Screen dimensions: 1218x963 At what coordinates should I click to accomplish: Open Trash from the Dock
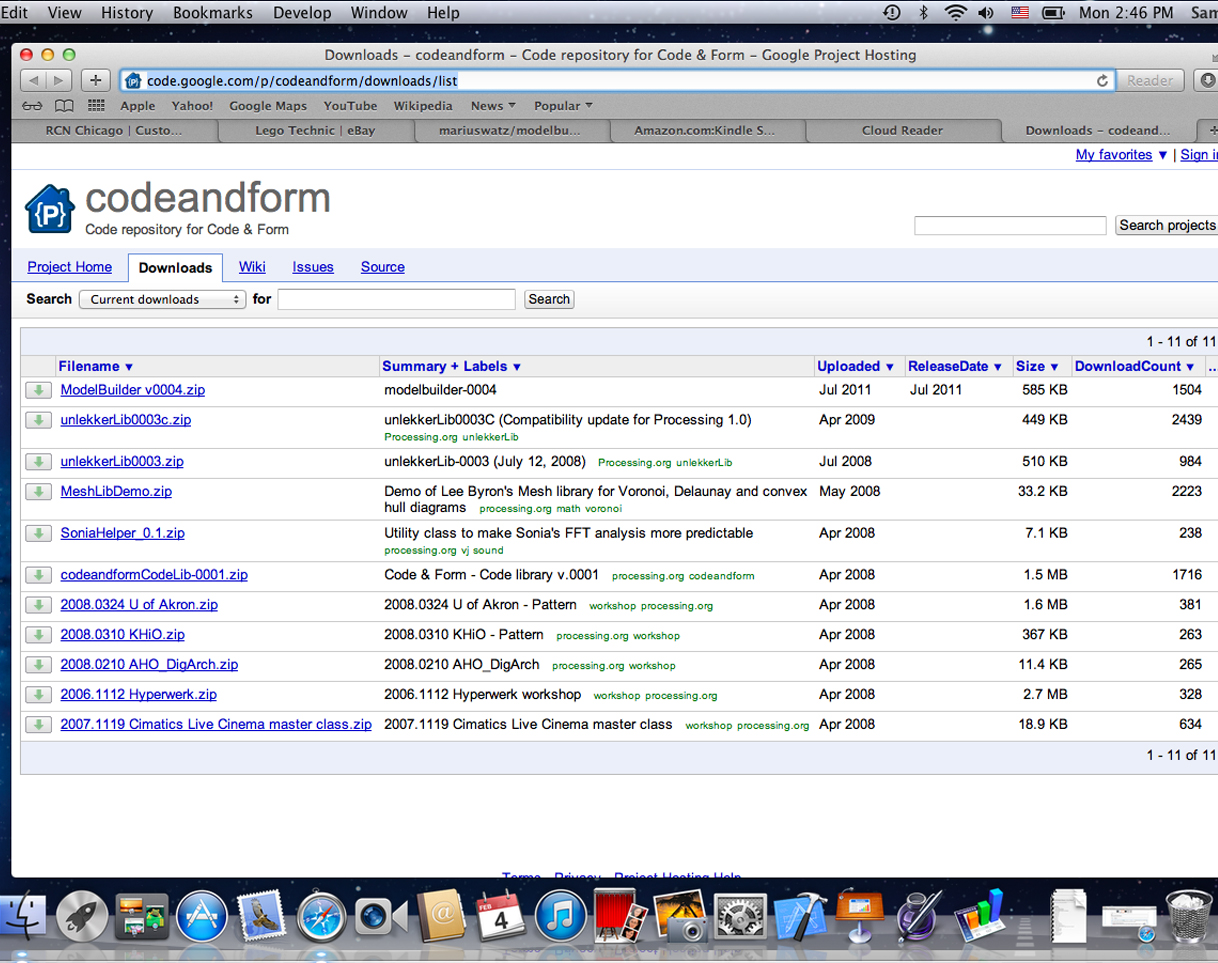click(1189, 917)
